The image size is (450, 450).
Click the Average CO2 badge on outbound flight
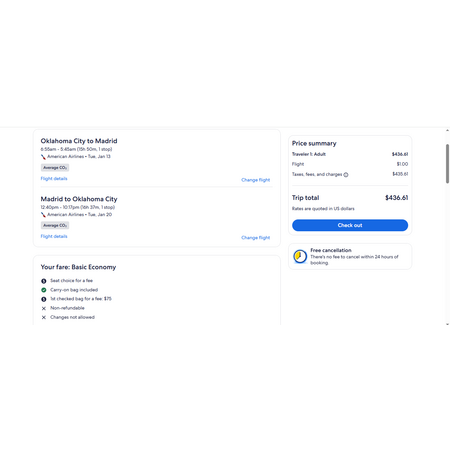(x=55, y=168)
